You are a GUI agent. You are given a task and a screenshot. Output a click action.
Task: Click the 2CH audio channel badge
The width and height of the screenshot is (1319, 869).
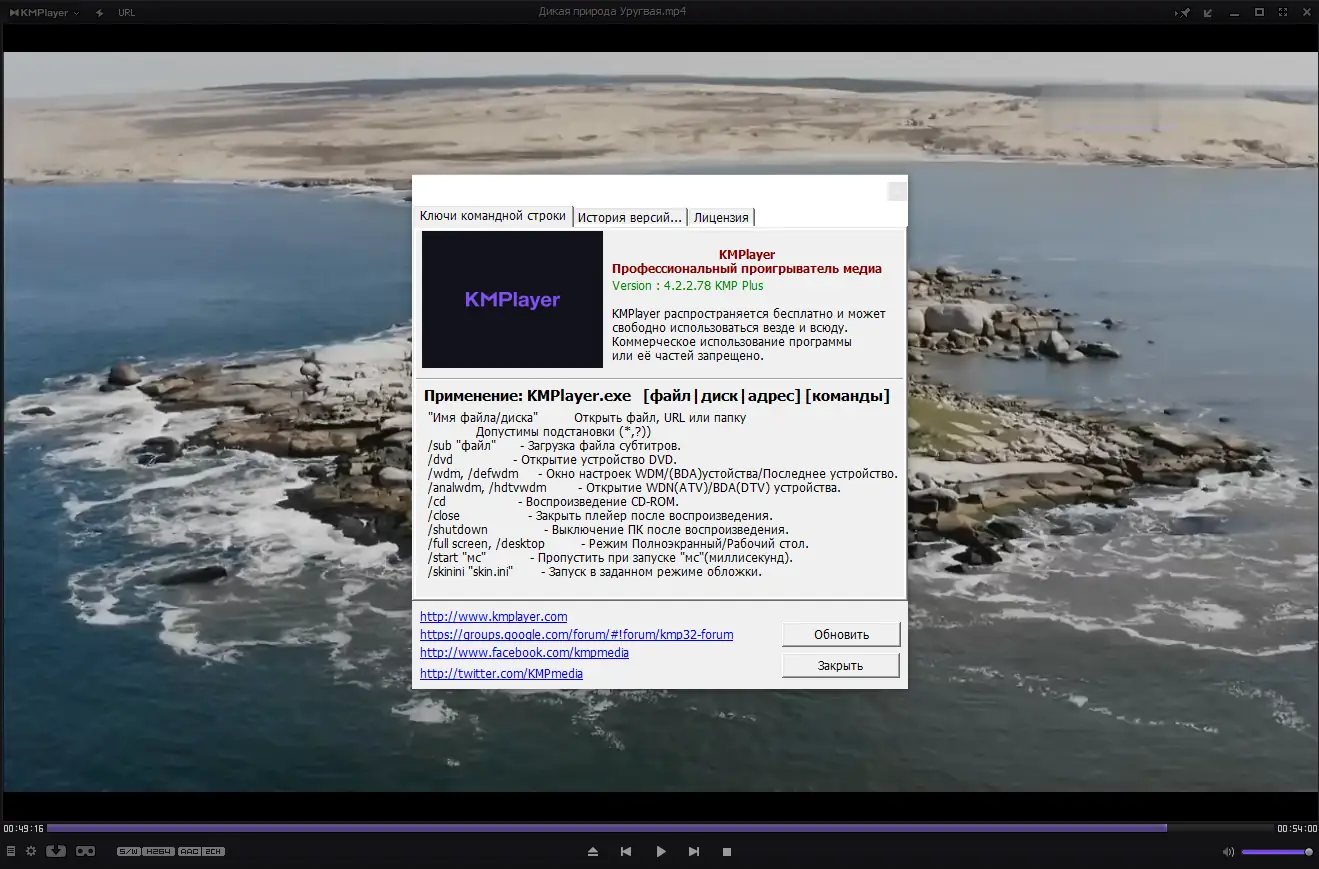(214, 852)
